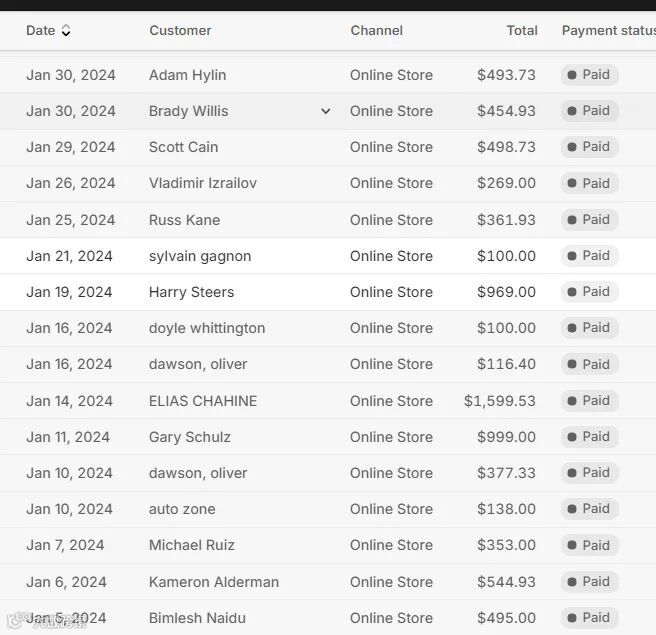Viewport: 656px width, 635px height.
Task: Click the Paid badge on Bimlesh Naidu's order
Action: coord(589,617)
